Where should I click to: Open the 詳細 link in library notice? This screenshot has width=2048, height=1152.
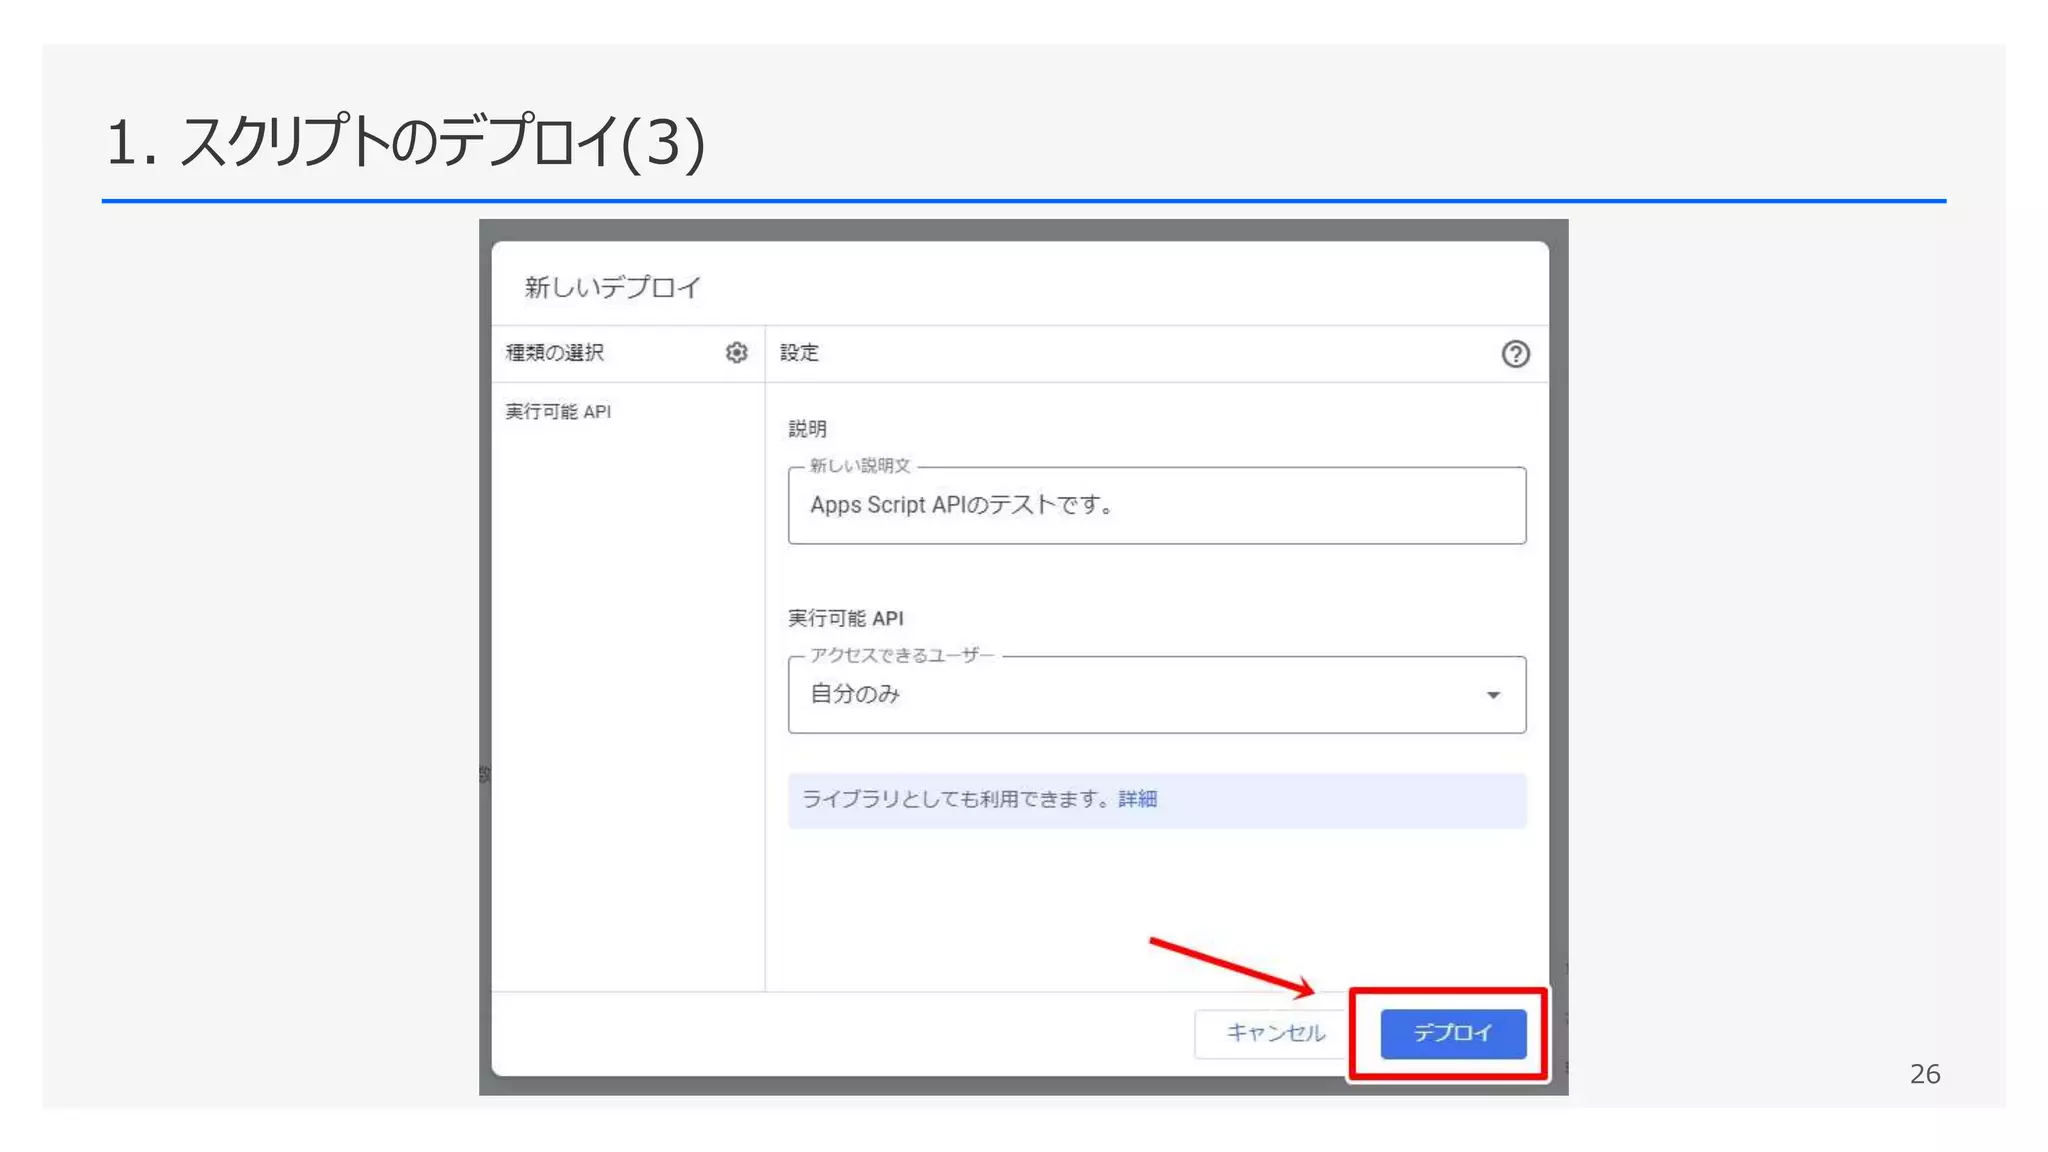(x=1137, y=799)
